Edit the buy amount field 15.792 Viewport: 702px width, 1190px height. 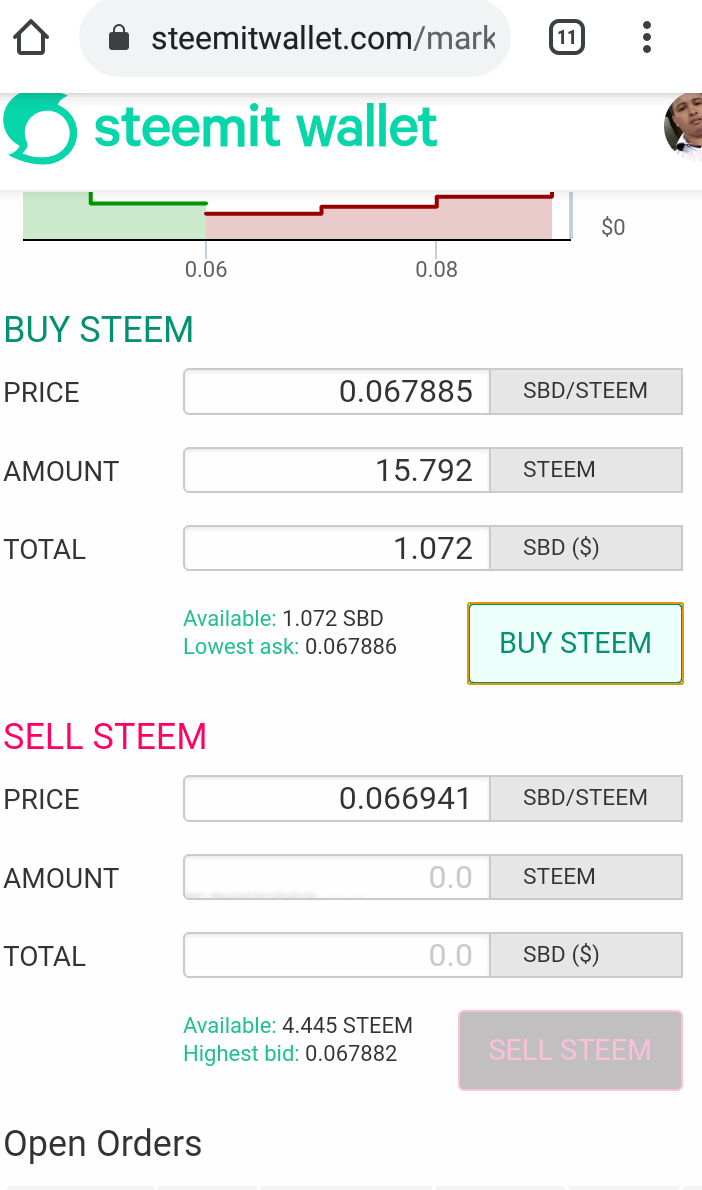[x=337, y=470]
